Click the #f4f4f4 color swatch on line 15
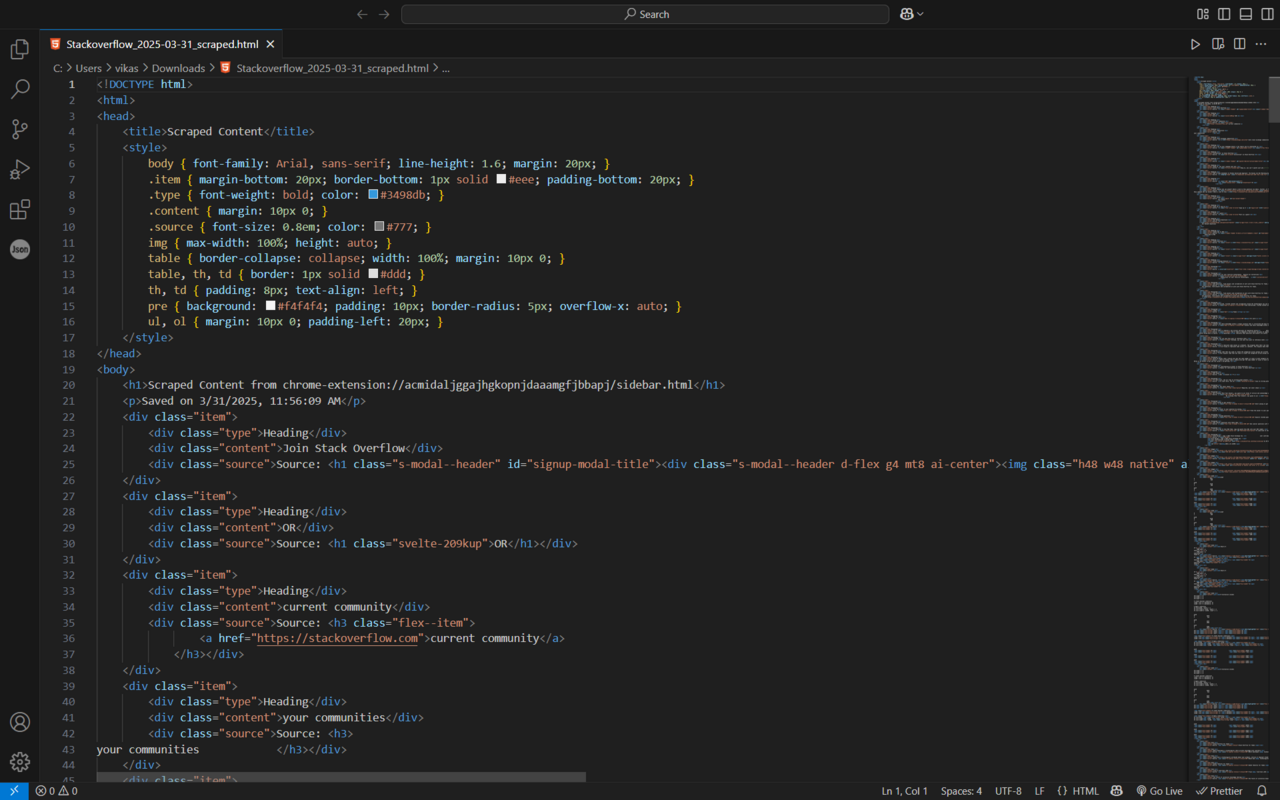This screenshot has height=800, width=1280. [x=271, y=306]
